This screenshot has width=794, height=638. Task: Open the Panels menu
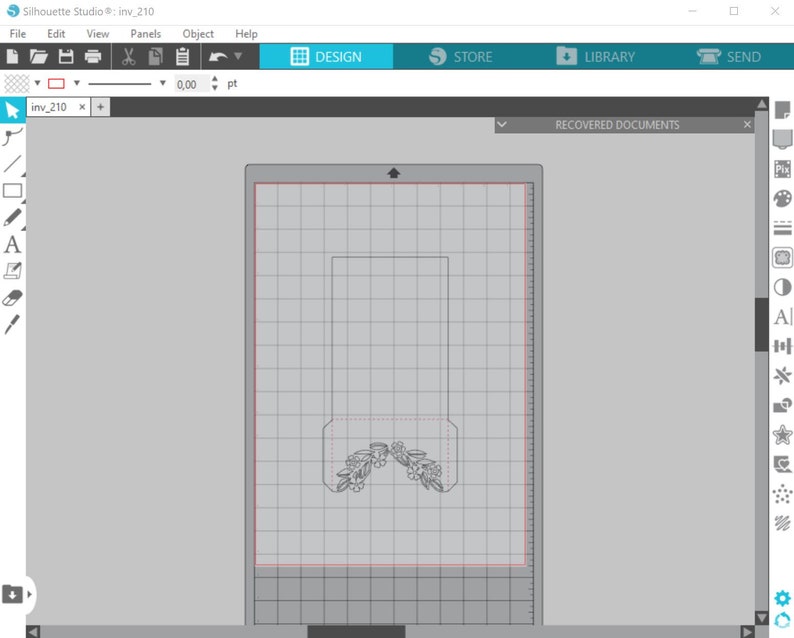(x=145, y=33)
